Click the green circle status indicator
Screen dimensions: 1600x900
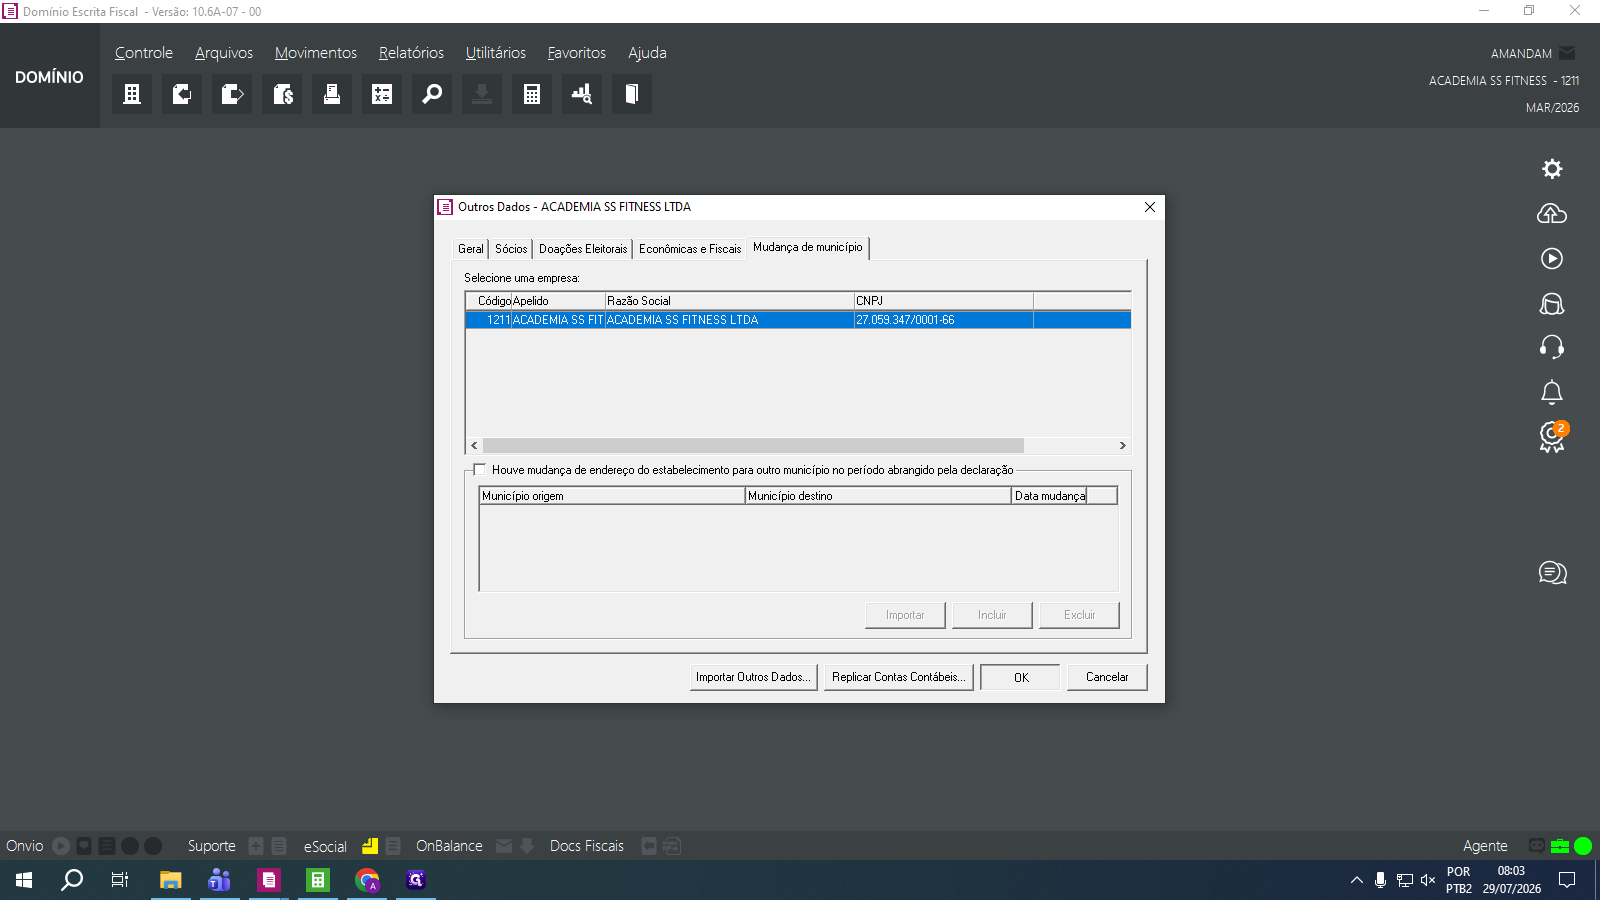tap(1583, 846)
